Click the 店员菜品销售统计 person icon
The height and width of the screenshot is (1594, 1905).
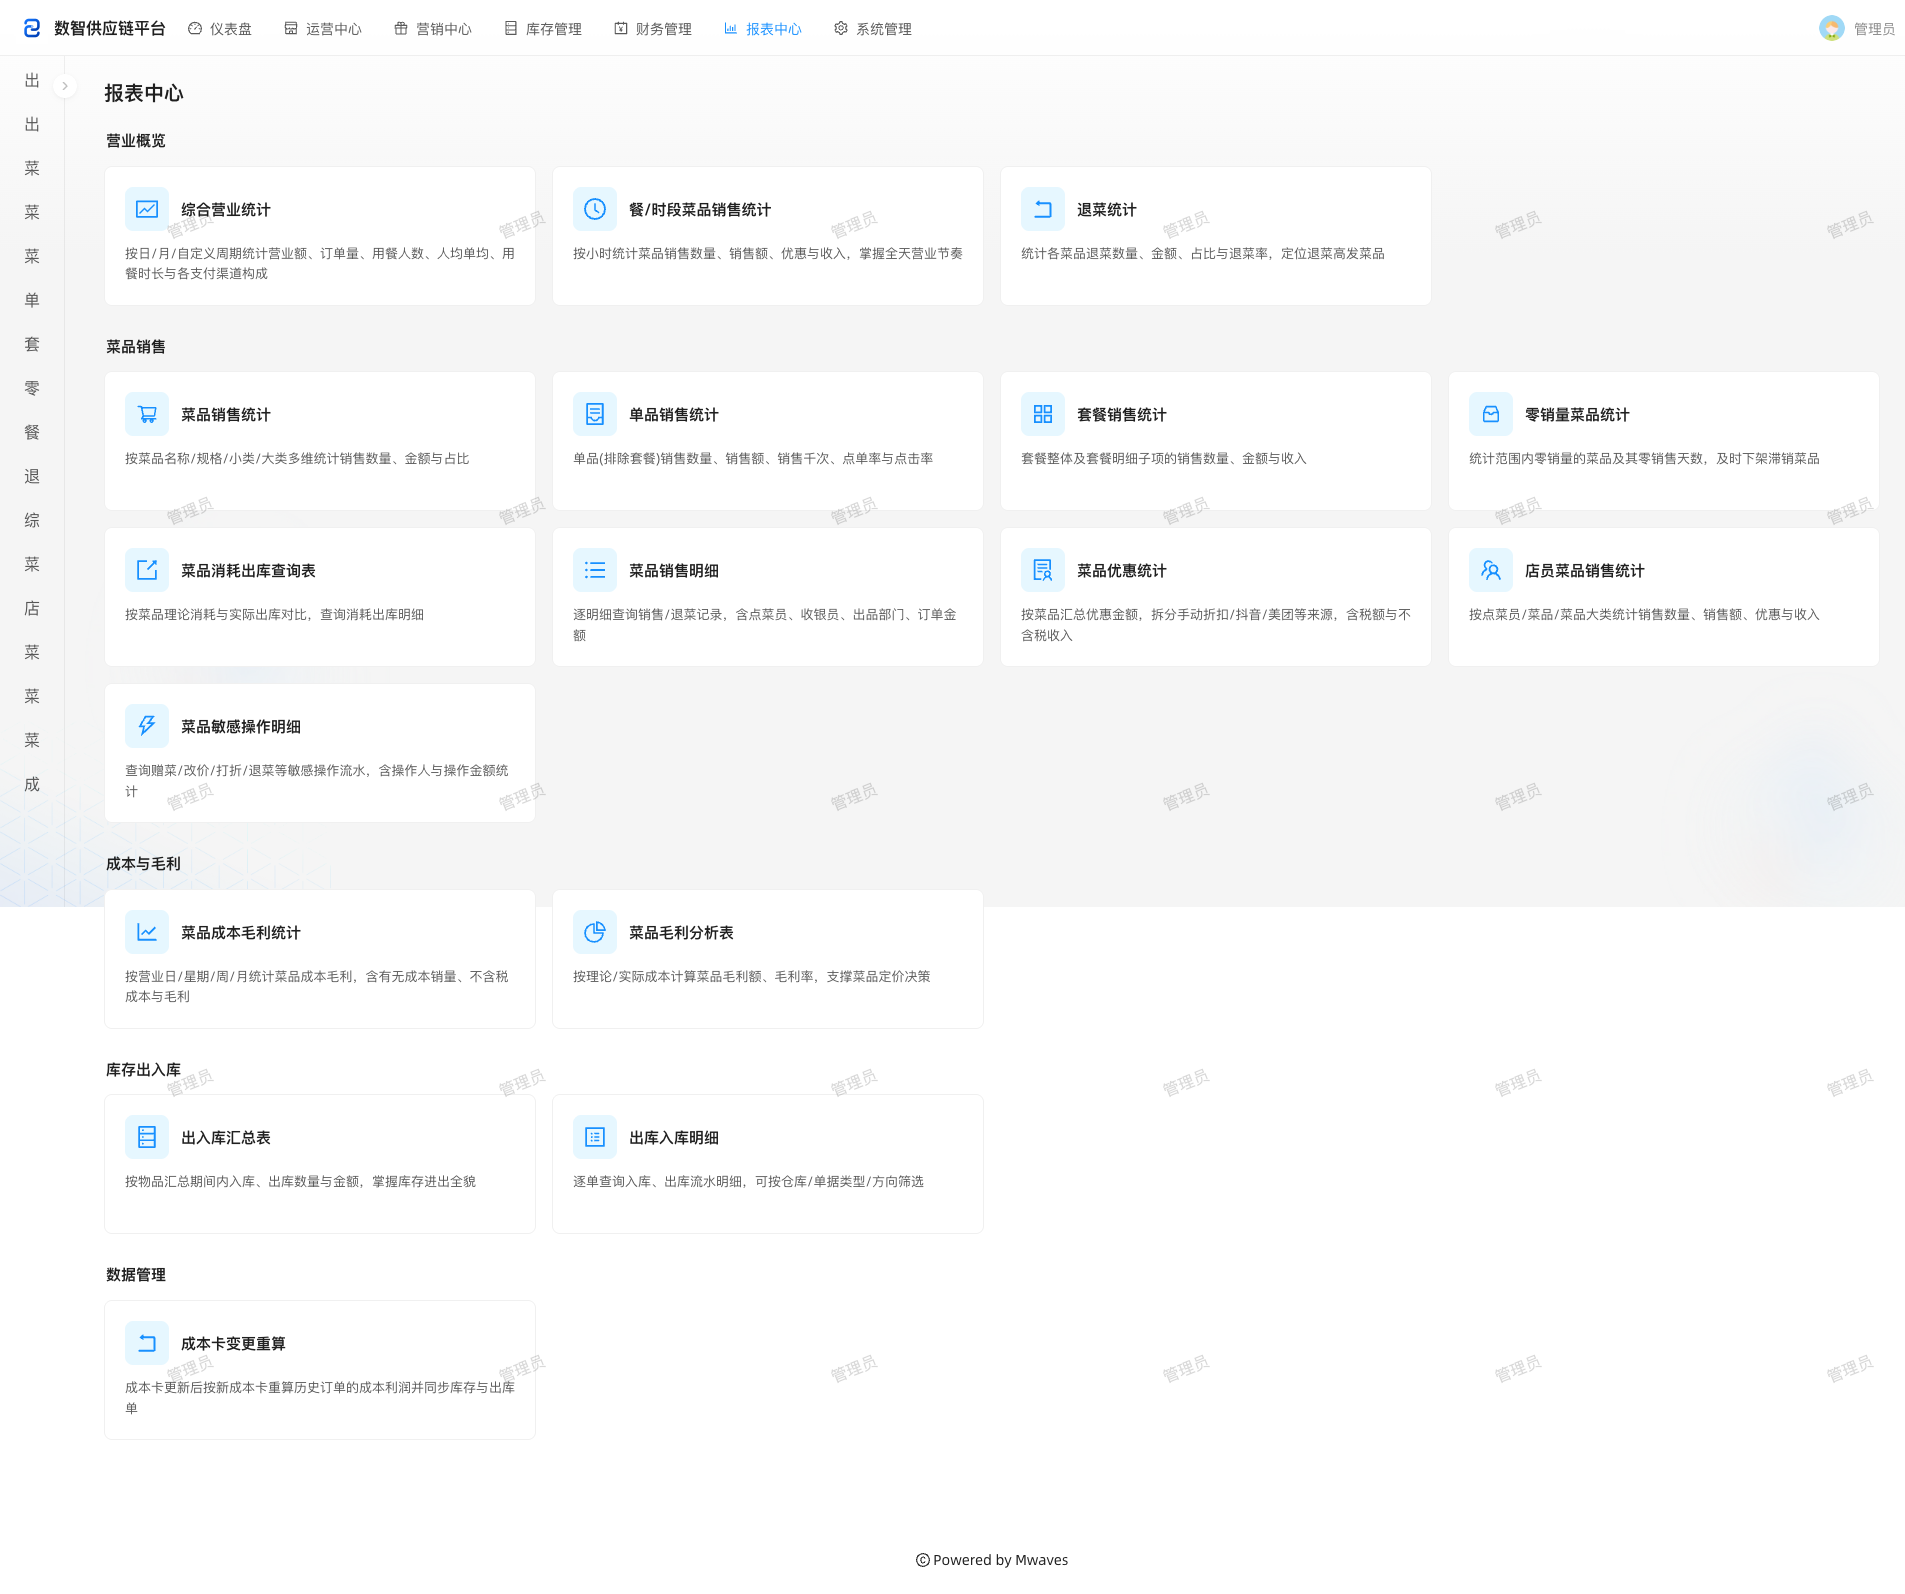(1491, 570)
